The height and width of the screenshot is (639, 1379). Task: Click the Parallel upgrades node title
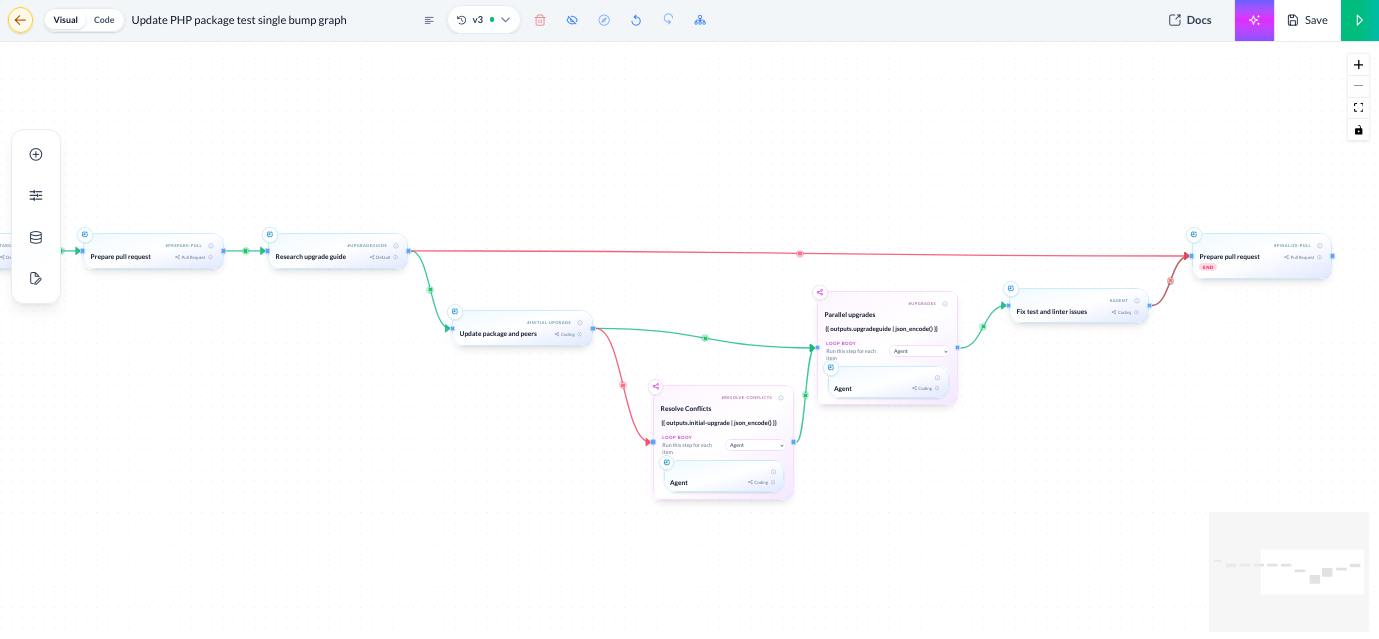pos(850,314)
